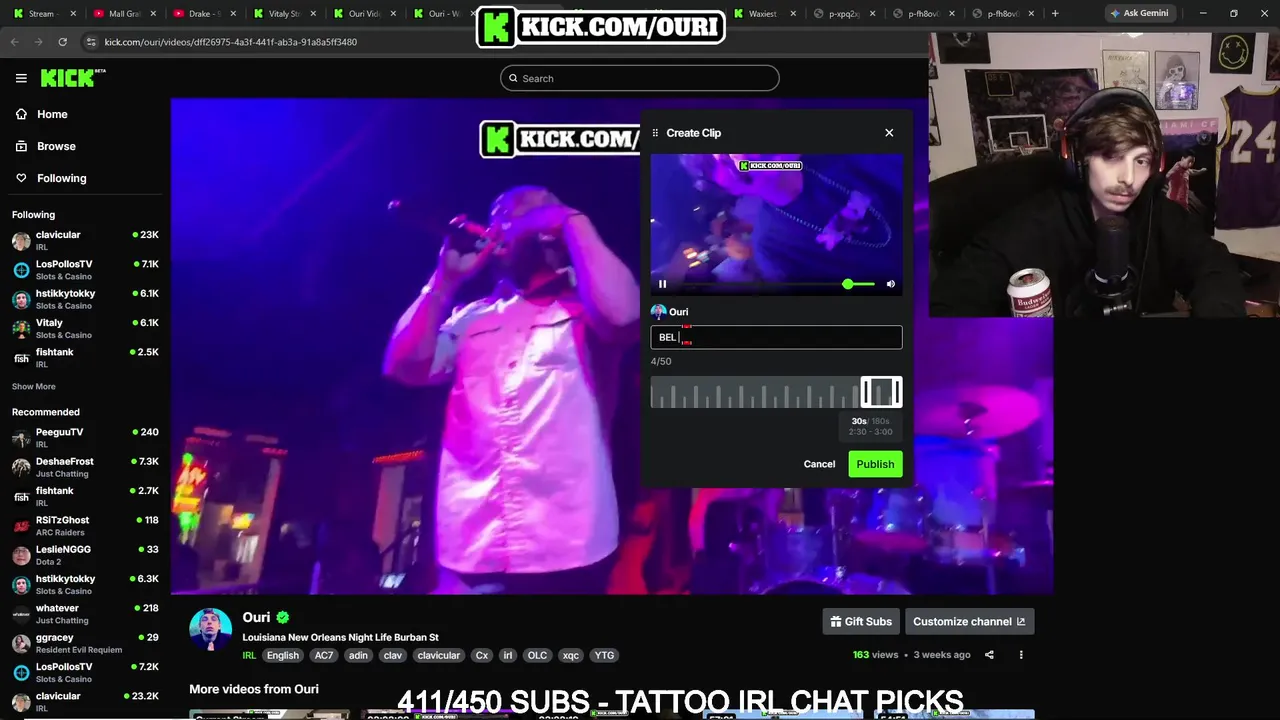Click Ask Gemini button
Viewport: 1280px width, 720px height.
[1139, 14]
